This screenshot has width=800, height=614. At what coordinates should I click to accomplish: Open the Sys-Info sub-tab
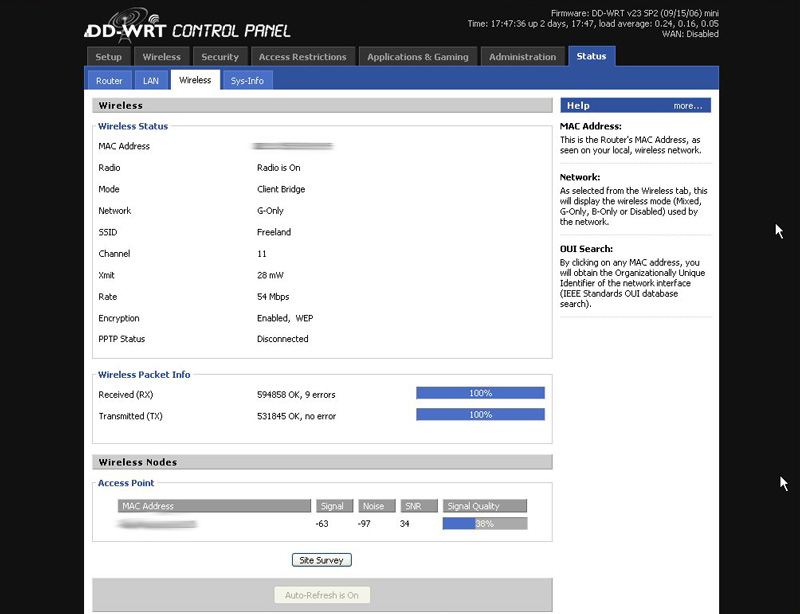coord(247,81)
